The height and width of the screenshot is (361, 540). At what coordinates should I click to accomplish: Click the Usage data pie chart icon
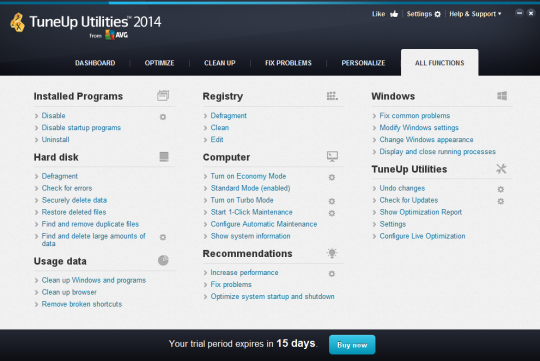(163, 260)
